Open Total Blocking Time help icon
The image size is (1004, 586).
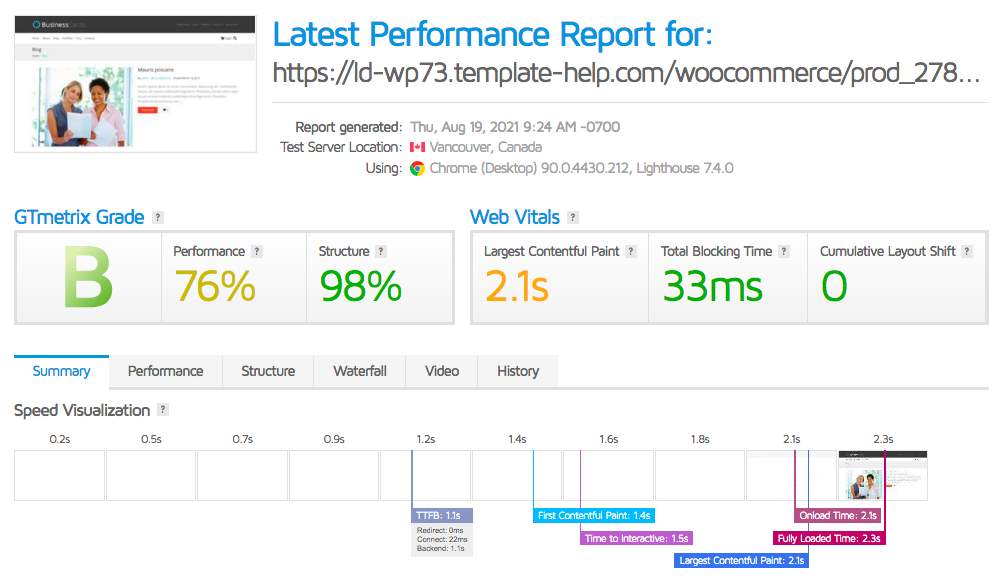pyautogui.click(x=784, y=252)
